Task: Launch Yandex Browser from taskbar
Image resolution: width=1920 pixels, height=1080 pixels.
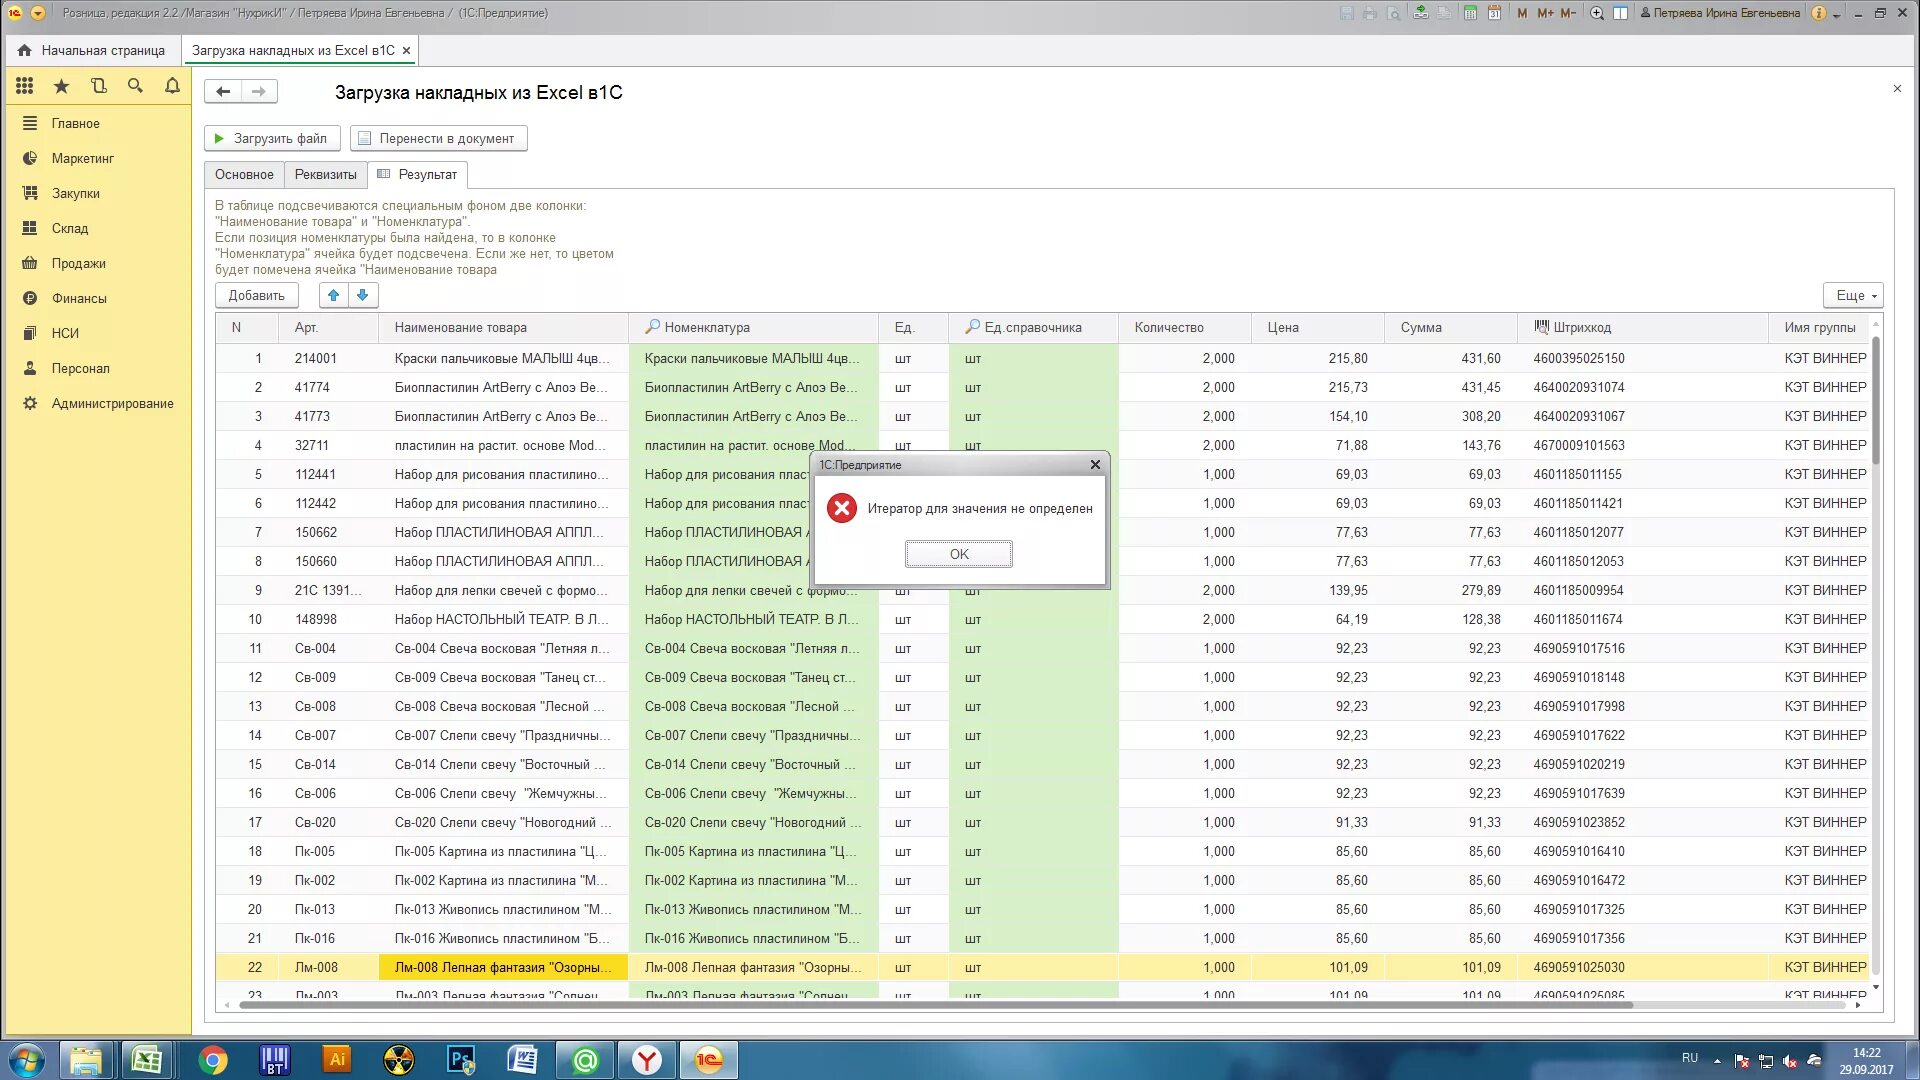Action: pos(647,1060)
